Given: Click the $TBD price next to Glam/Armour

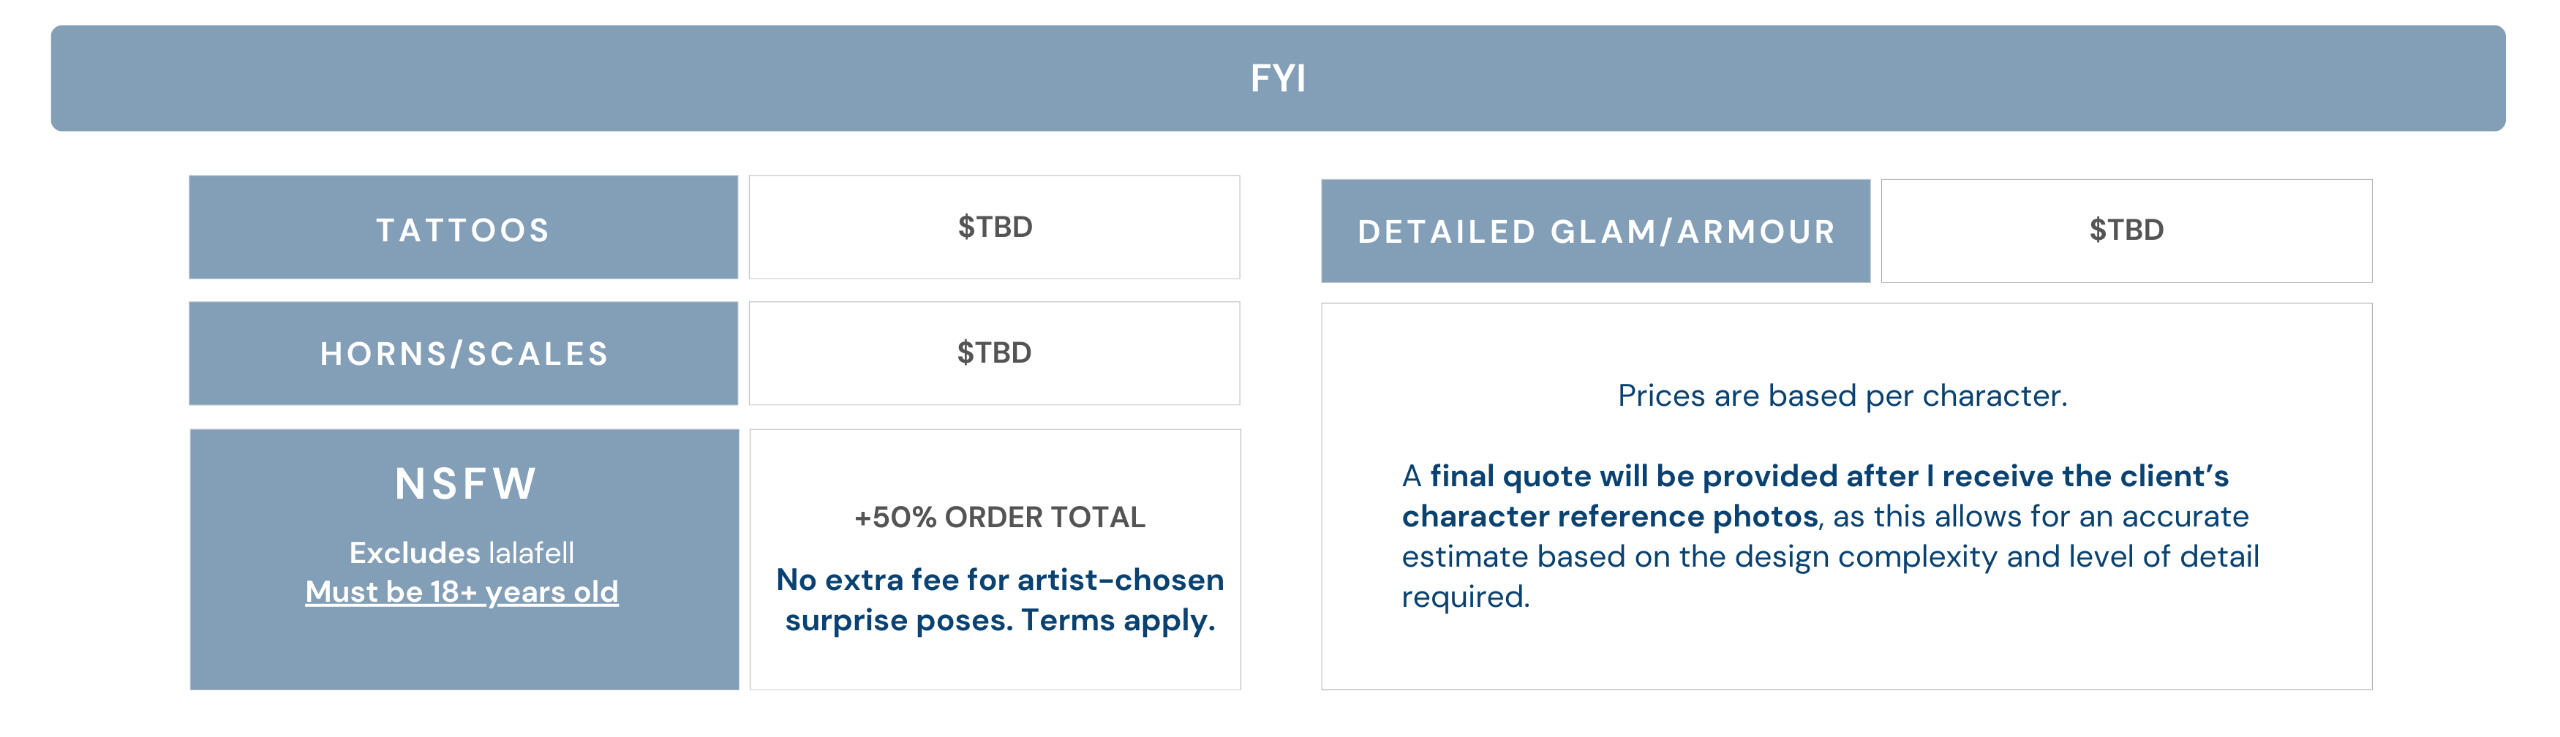Looking at the screenshot, I should tap(2126, 231).
